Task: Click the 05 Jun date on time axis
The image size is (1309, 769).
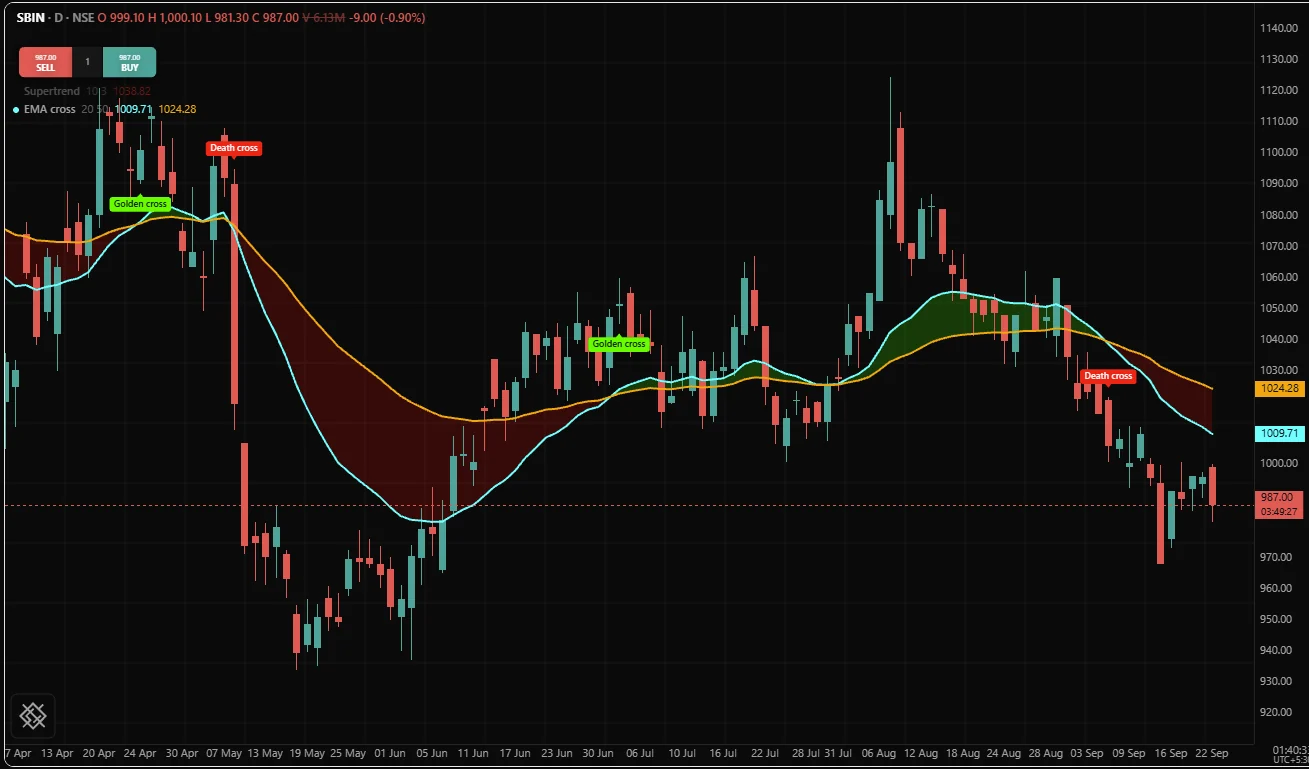Action: [x=433, y=752]
